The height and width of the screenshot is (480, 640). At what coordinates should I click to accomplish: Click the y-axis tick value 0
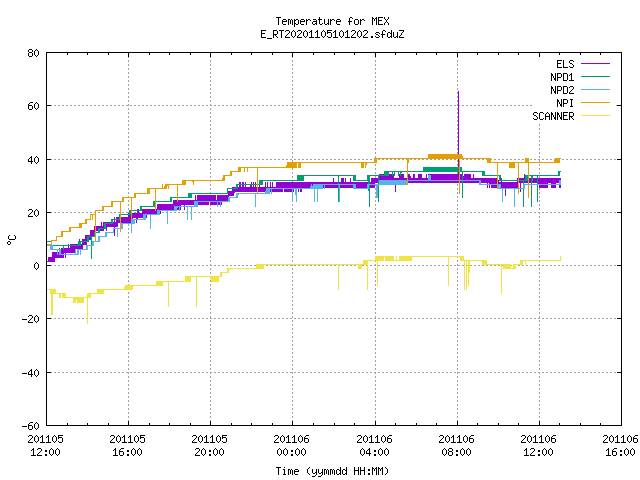click(x=36, y=266)
